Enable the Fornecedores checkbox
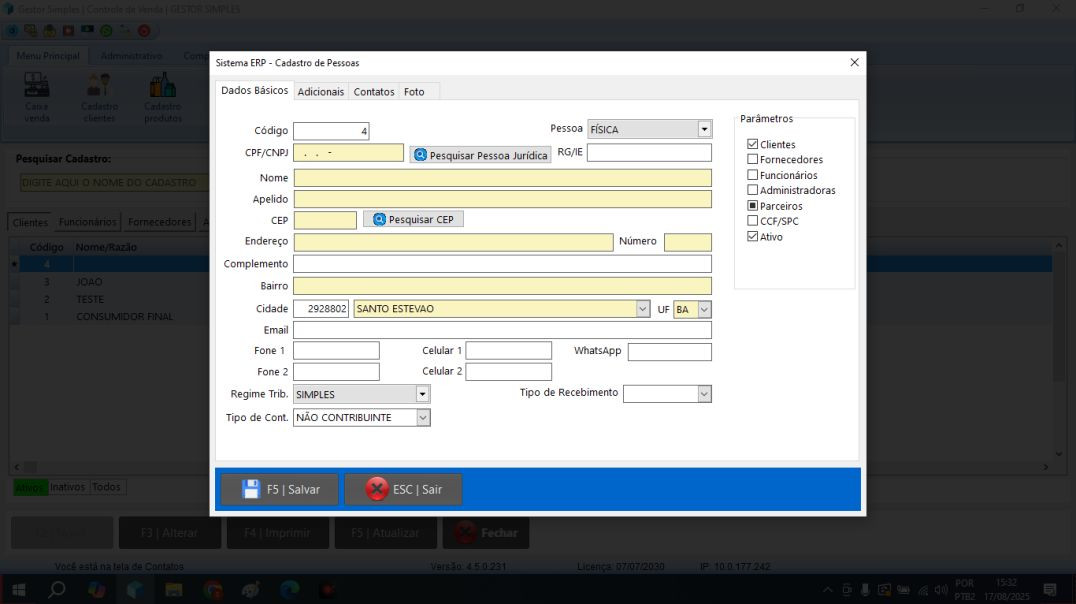The image size is (1076, 604). coord(753,160)
